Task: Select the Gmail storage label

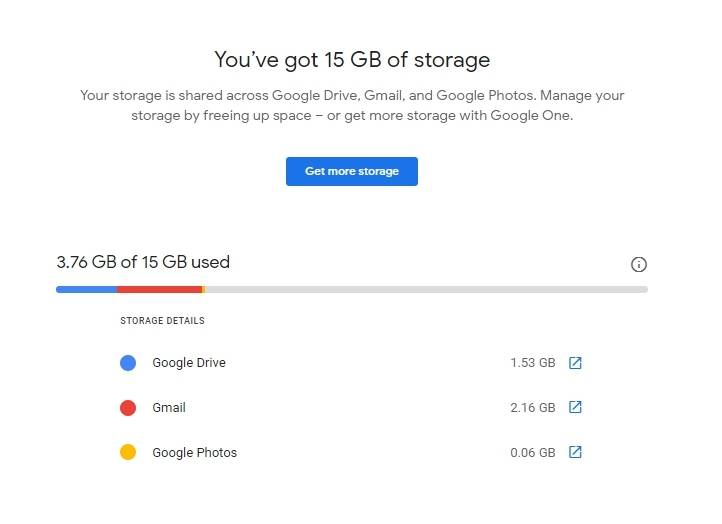Action: (x=169, y=408)
